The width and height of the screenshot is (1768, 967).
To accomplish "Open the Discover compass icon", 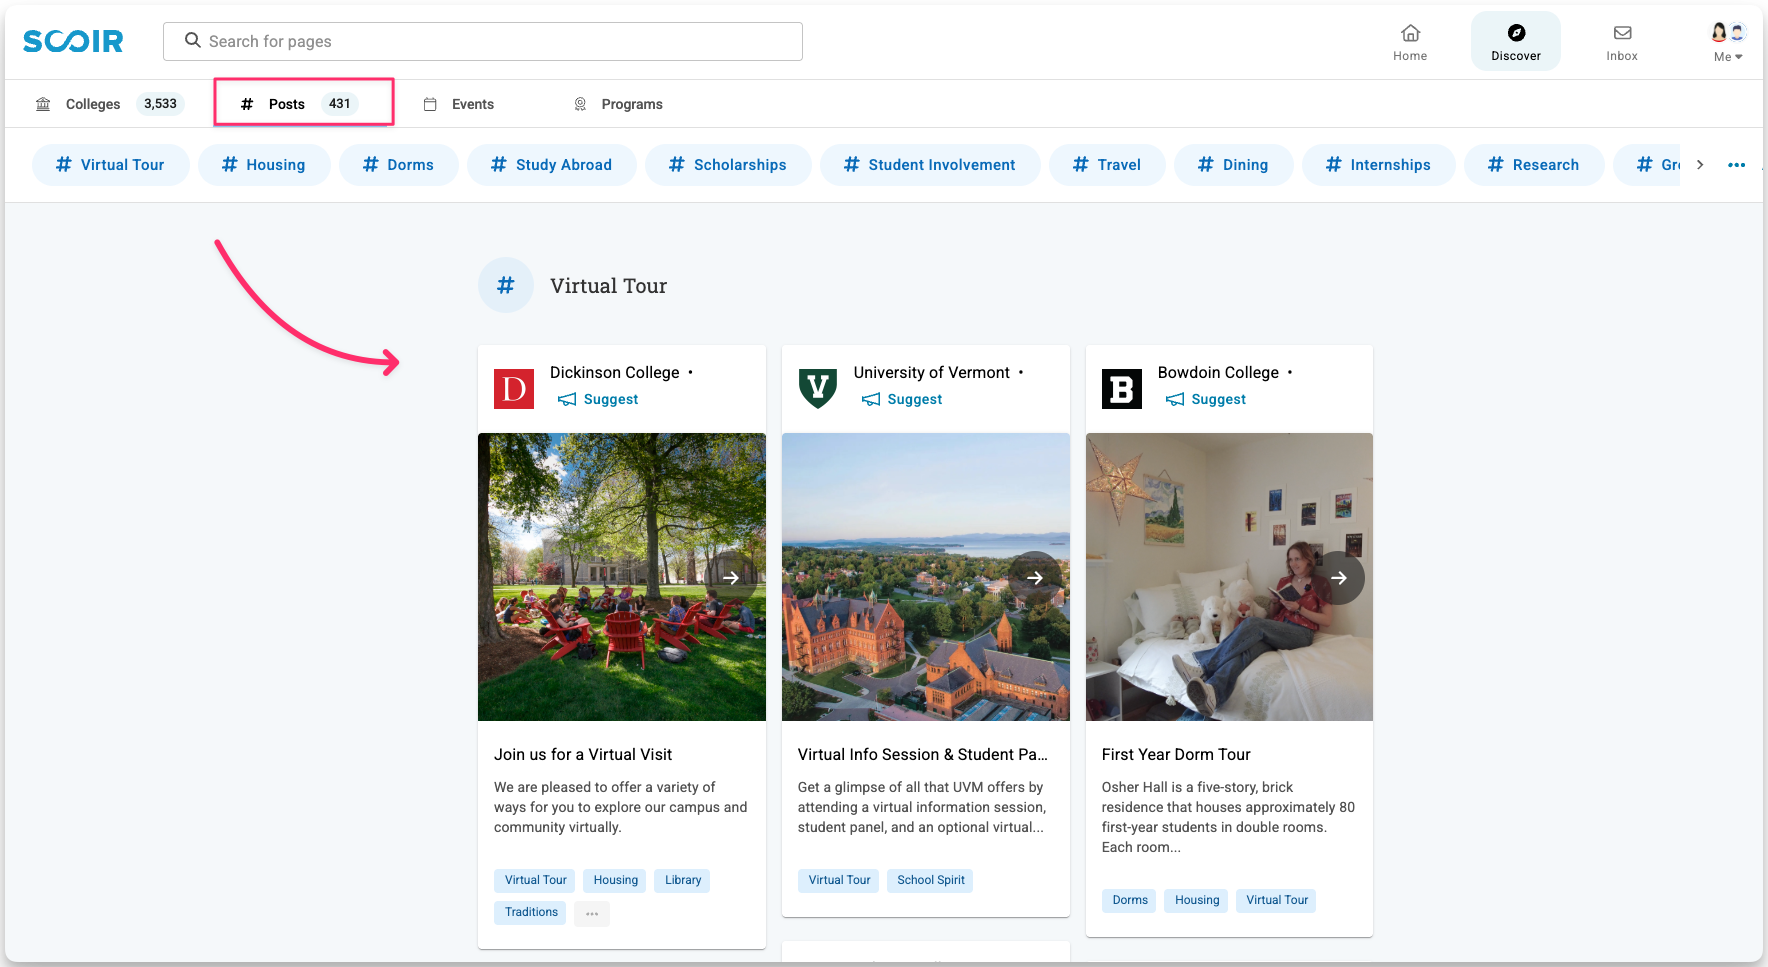I will pyautogui.click(x=1516, y=34).
